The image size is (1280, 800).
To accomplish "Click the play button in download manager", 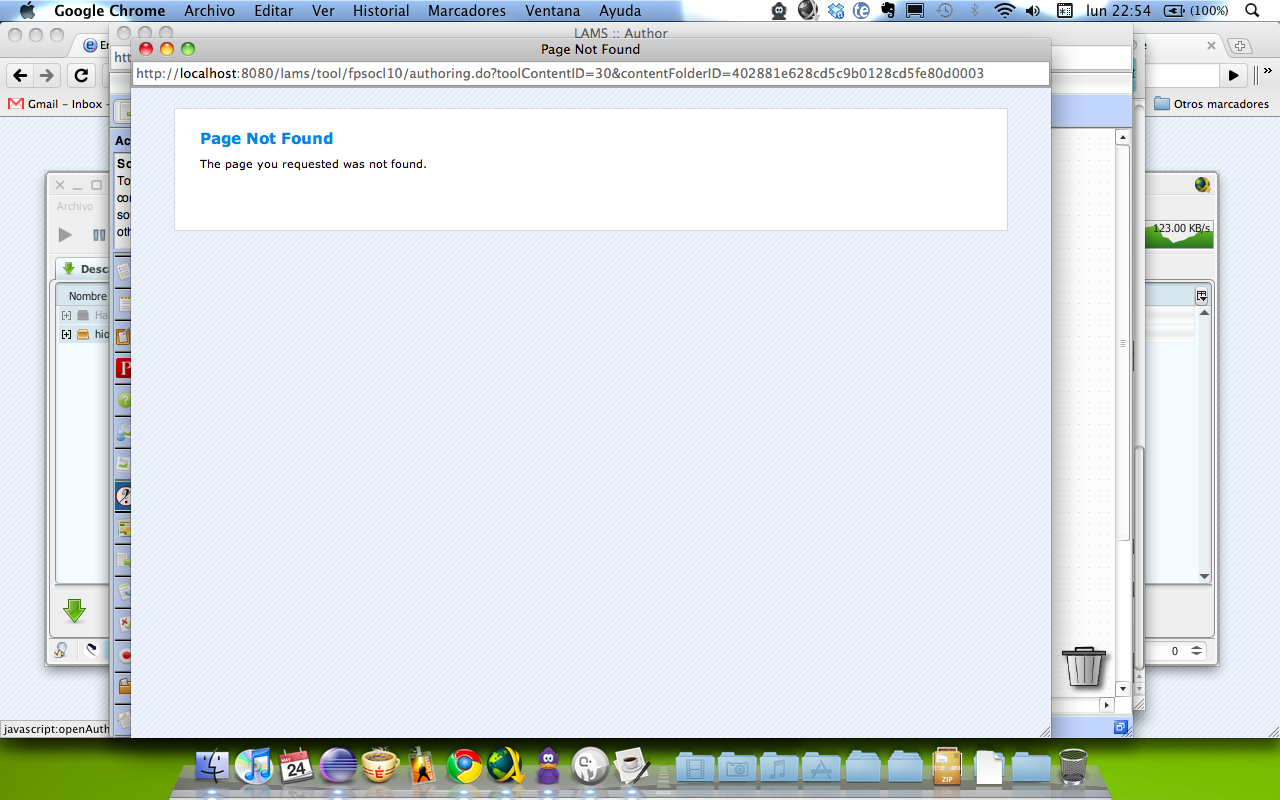I will tap(65, 235).
